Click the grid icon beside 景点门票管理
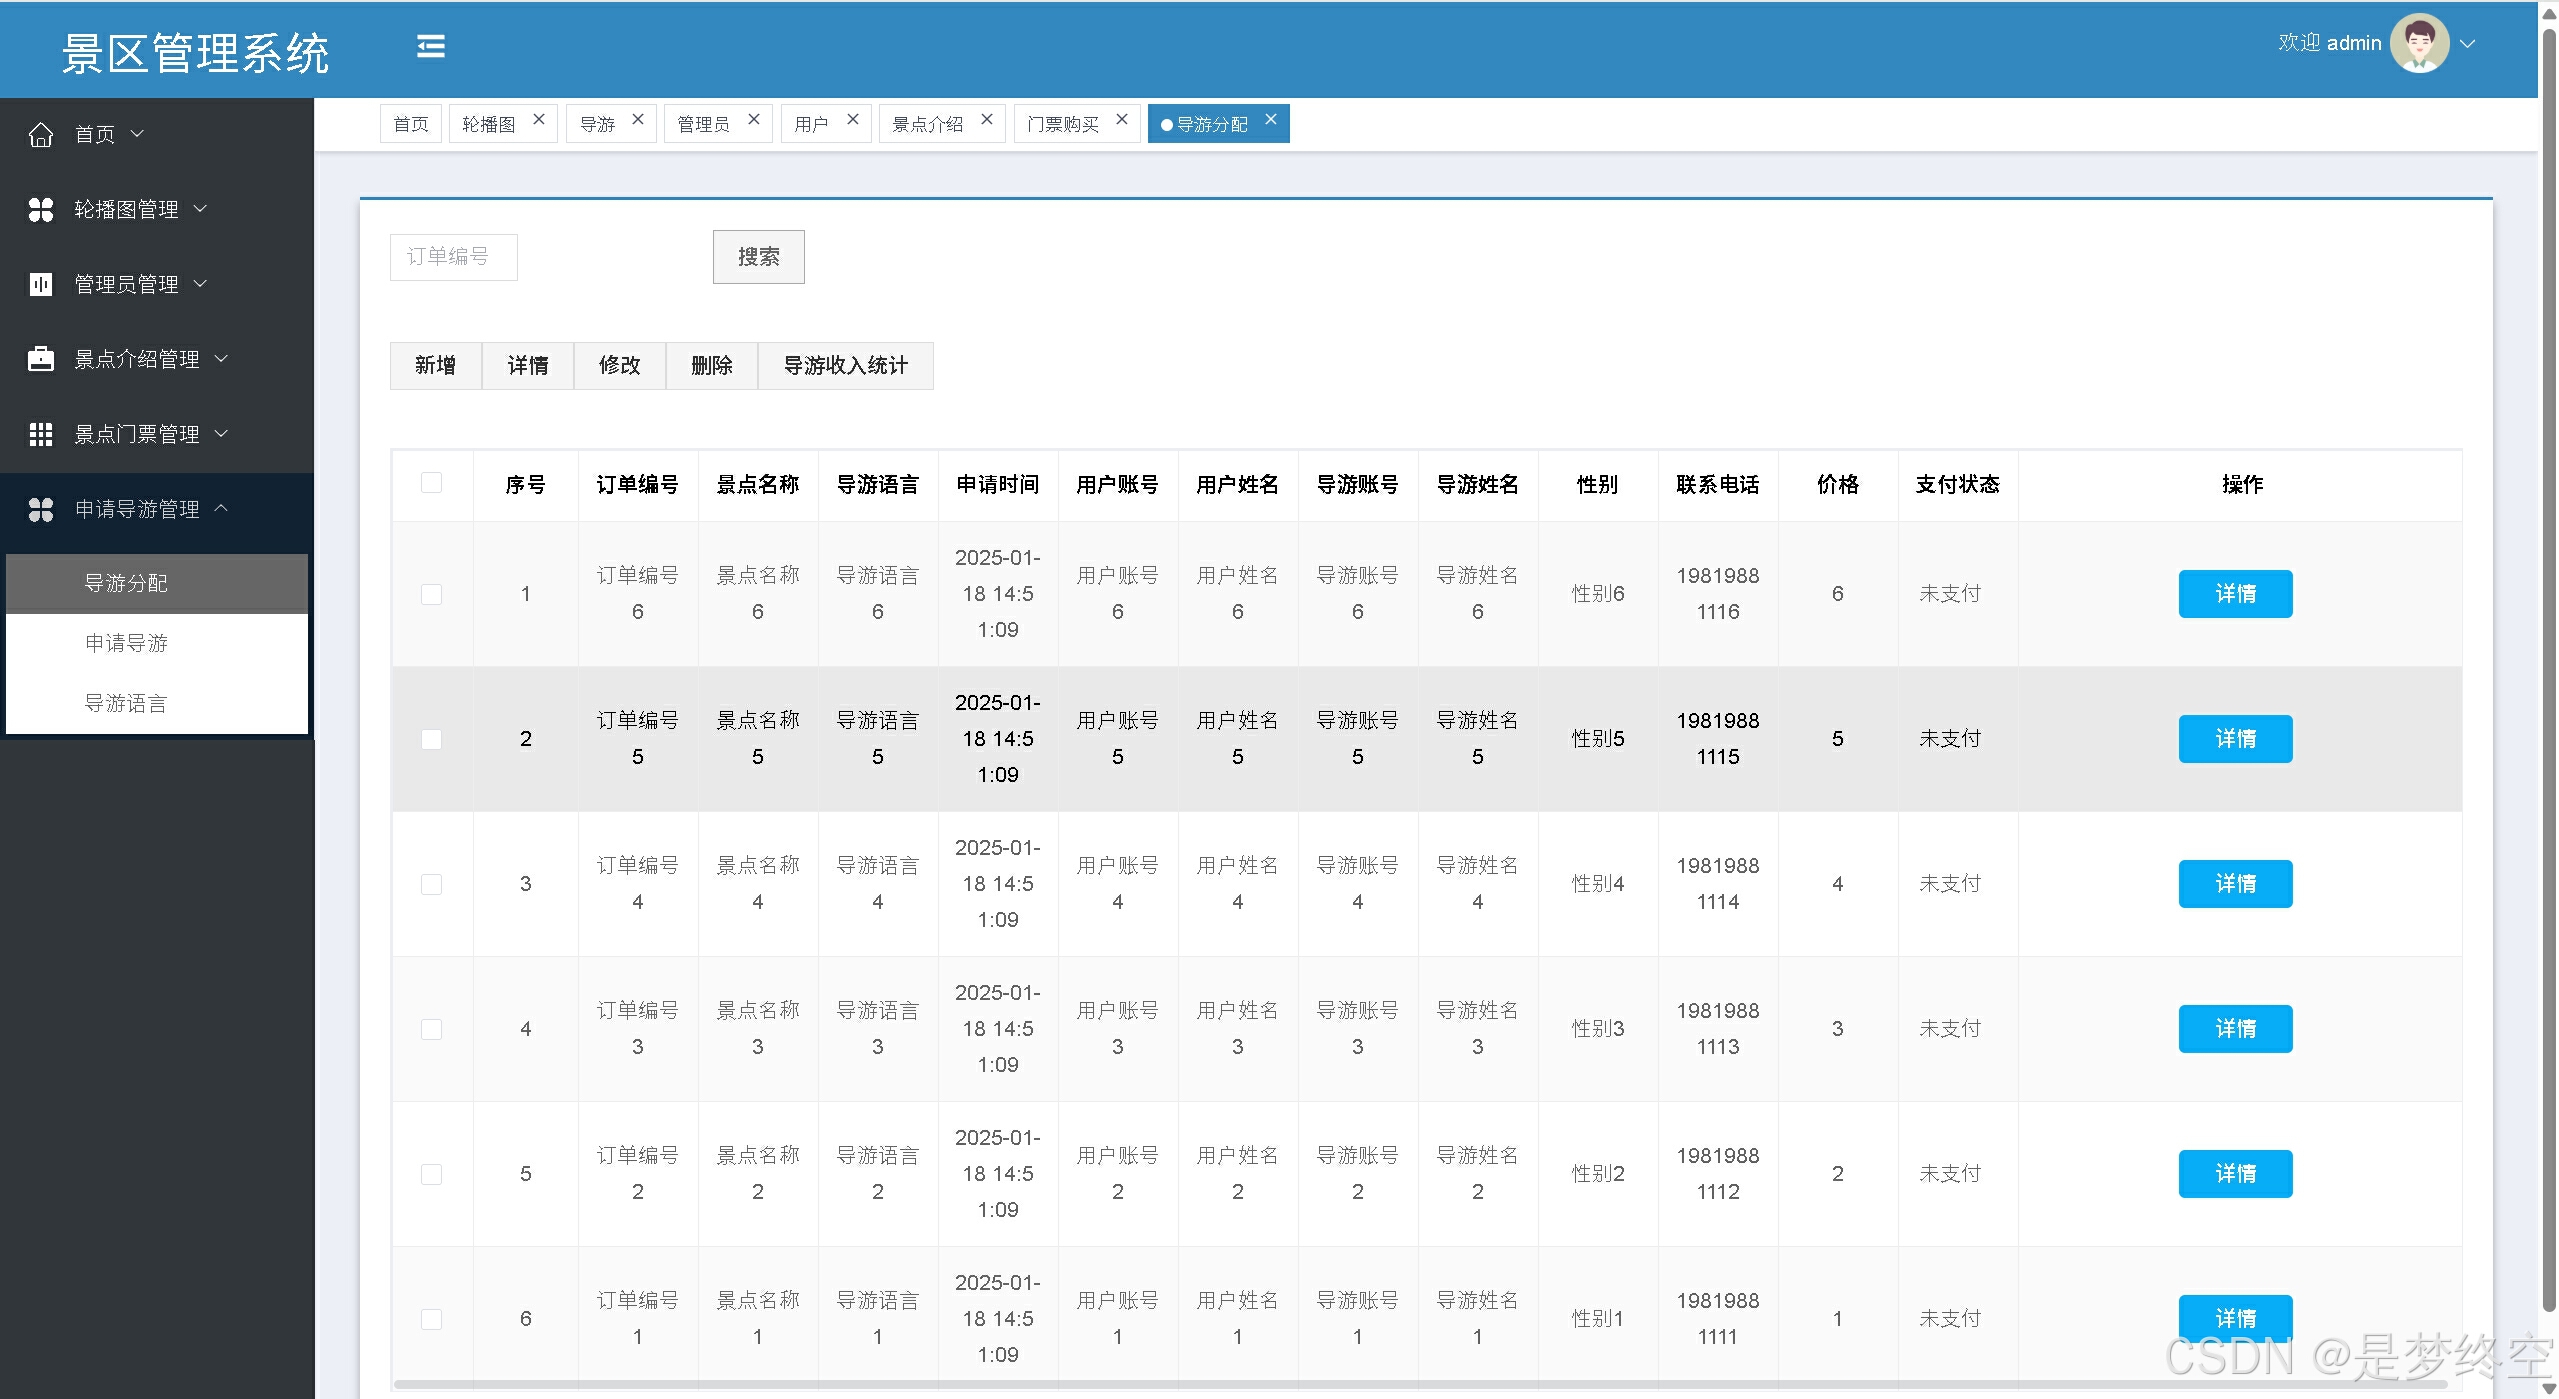Screen dimensions: 2559x1399 coord(41,434)
